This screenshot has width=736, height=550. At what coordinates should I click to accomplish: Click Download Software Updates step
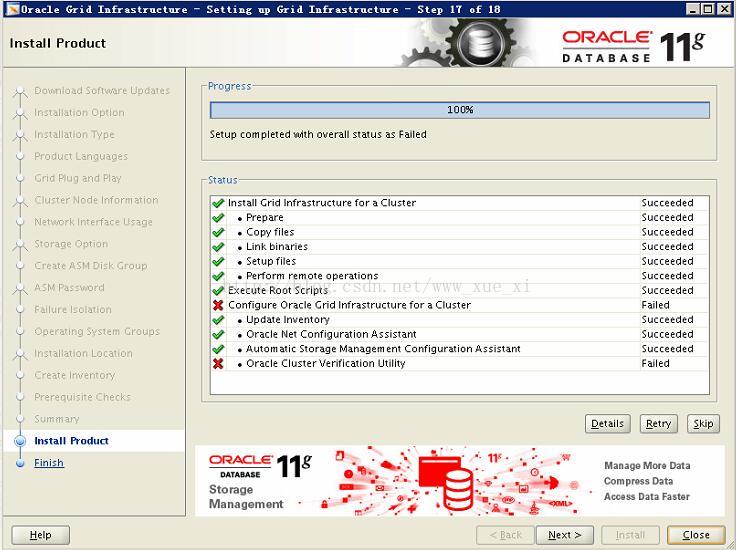click(102, 91)
